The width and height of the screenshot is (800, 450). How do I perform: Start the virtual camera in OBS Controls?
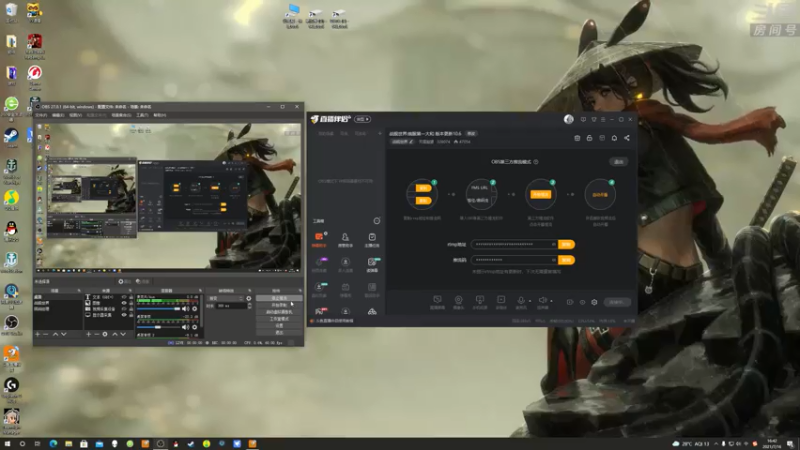pos(279,312)
